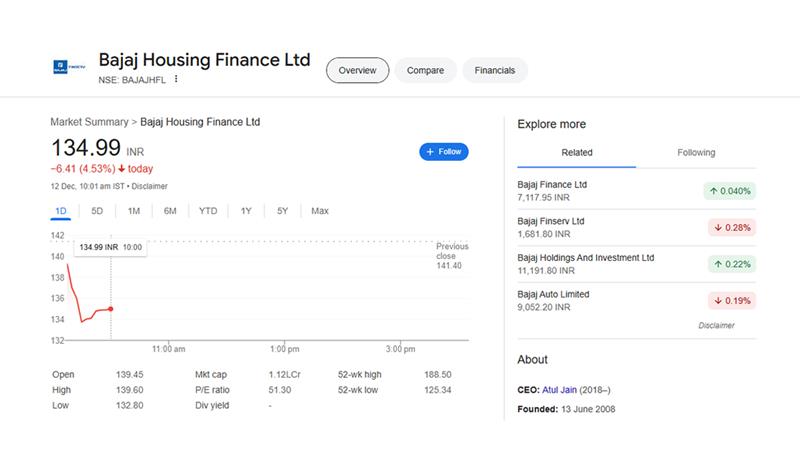Click the −6.41 (4.53%) today change text
Image resolution: width=800 pixels, height=450 pixels.
pos(102,169)
